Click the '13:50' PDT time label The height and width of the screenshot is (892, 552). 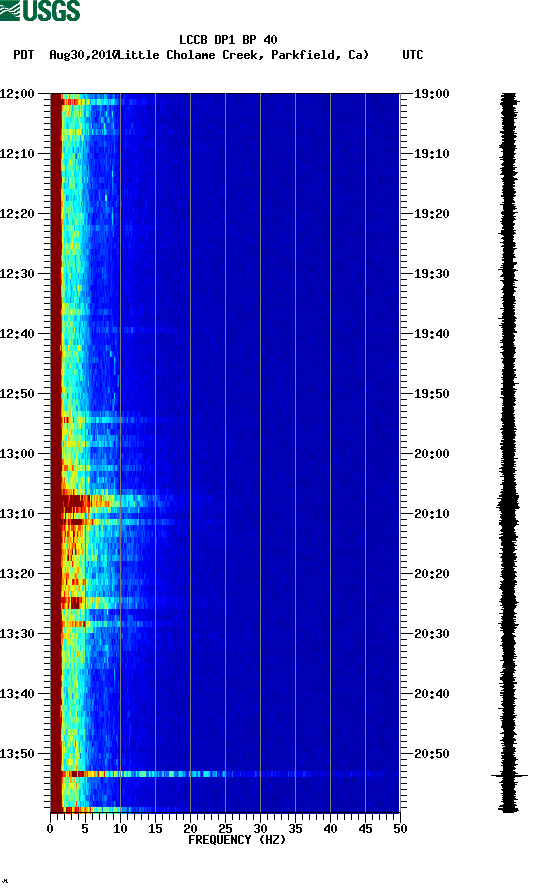(17, 754)
